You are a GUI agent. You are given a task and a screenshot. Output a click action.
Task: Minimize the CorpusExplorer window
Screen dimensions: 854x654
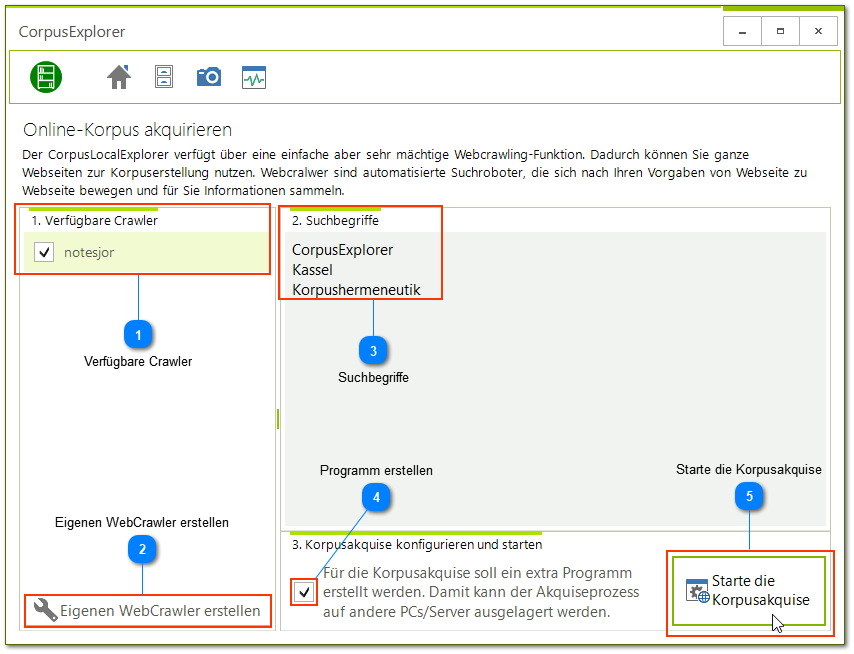click(742, 32)
